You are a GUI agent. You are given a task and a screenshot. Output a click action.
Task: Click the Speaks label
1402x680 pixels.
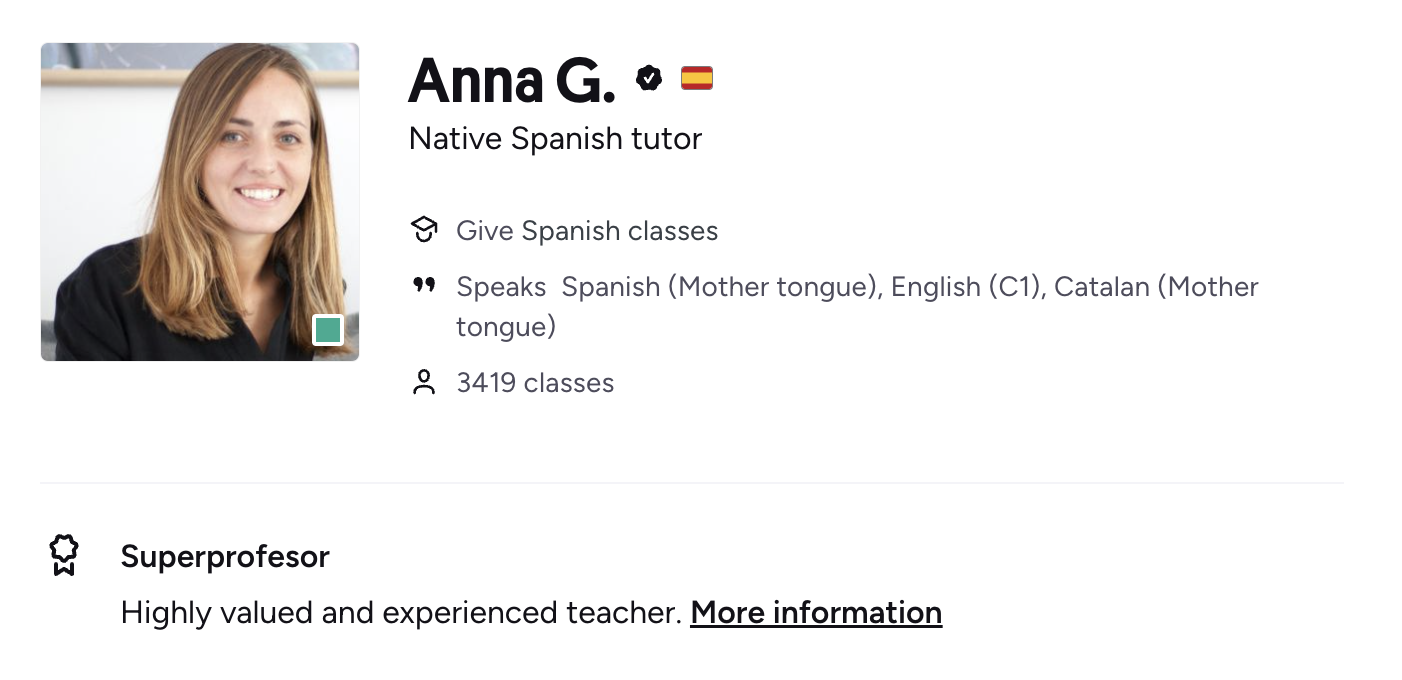point(501,287)
